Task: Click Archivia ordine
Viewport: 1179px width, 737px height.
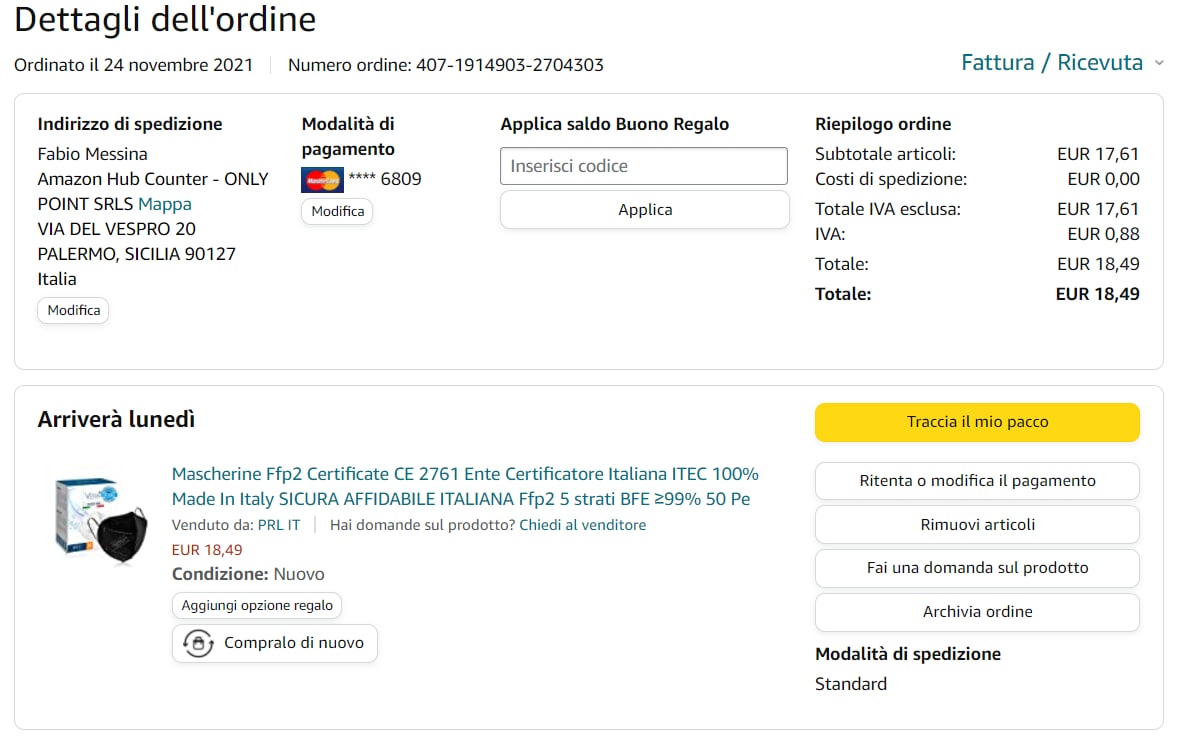Action: 977,612
